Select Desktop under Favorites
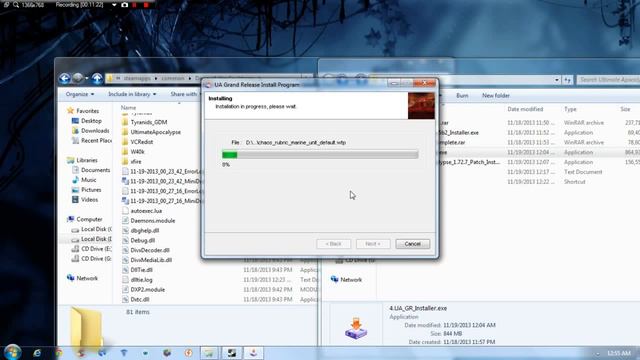Viewport: 640px width, 360px height. pyautogui.click(x=87, y=121)
